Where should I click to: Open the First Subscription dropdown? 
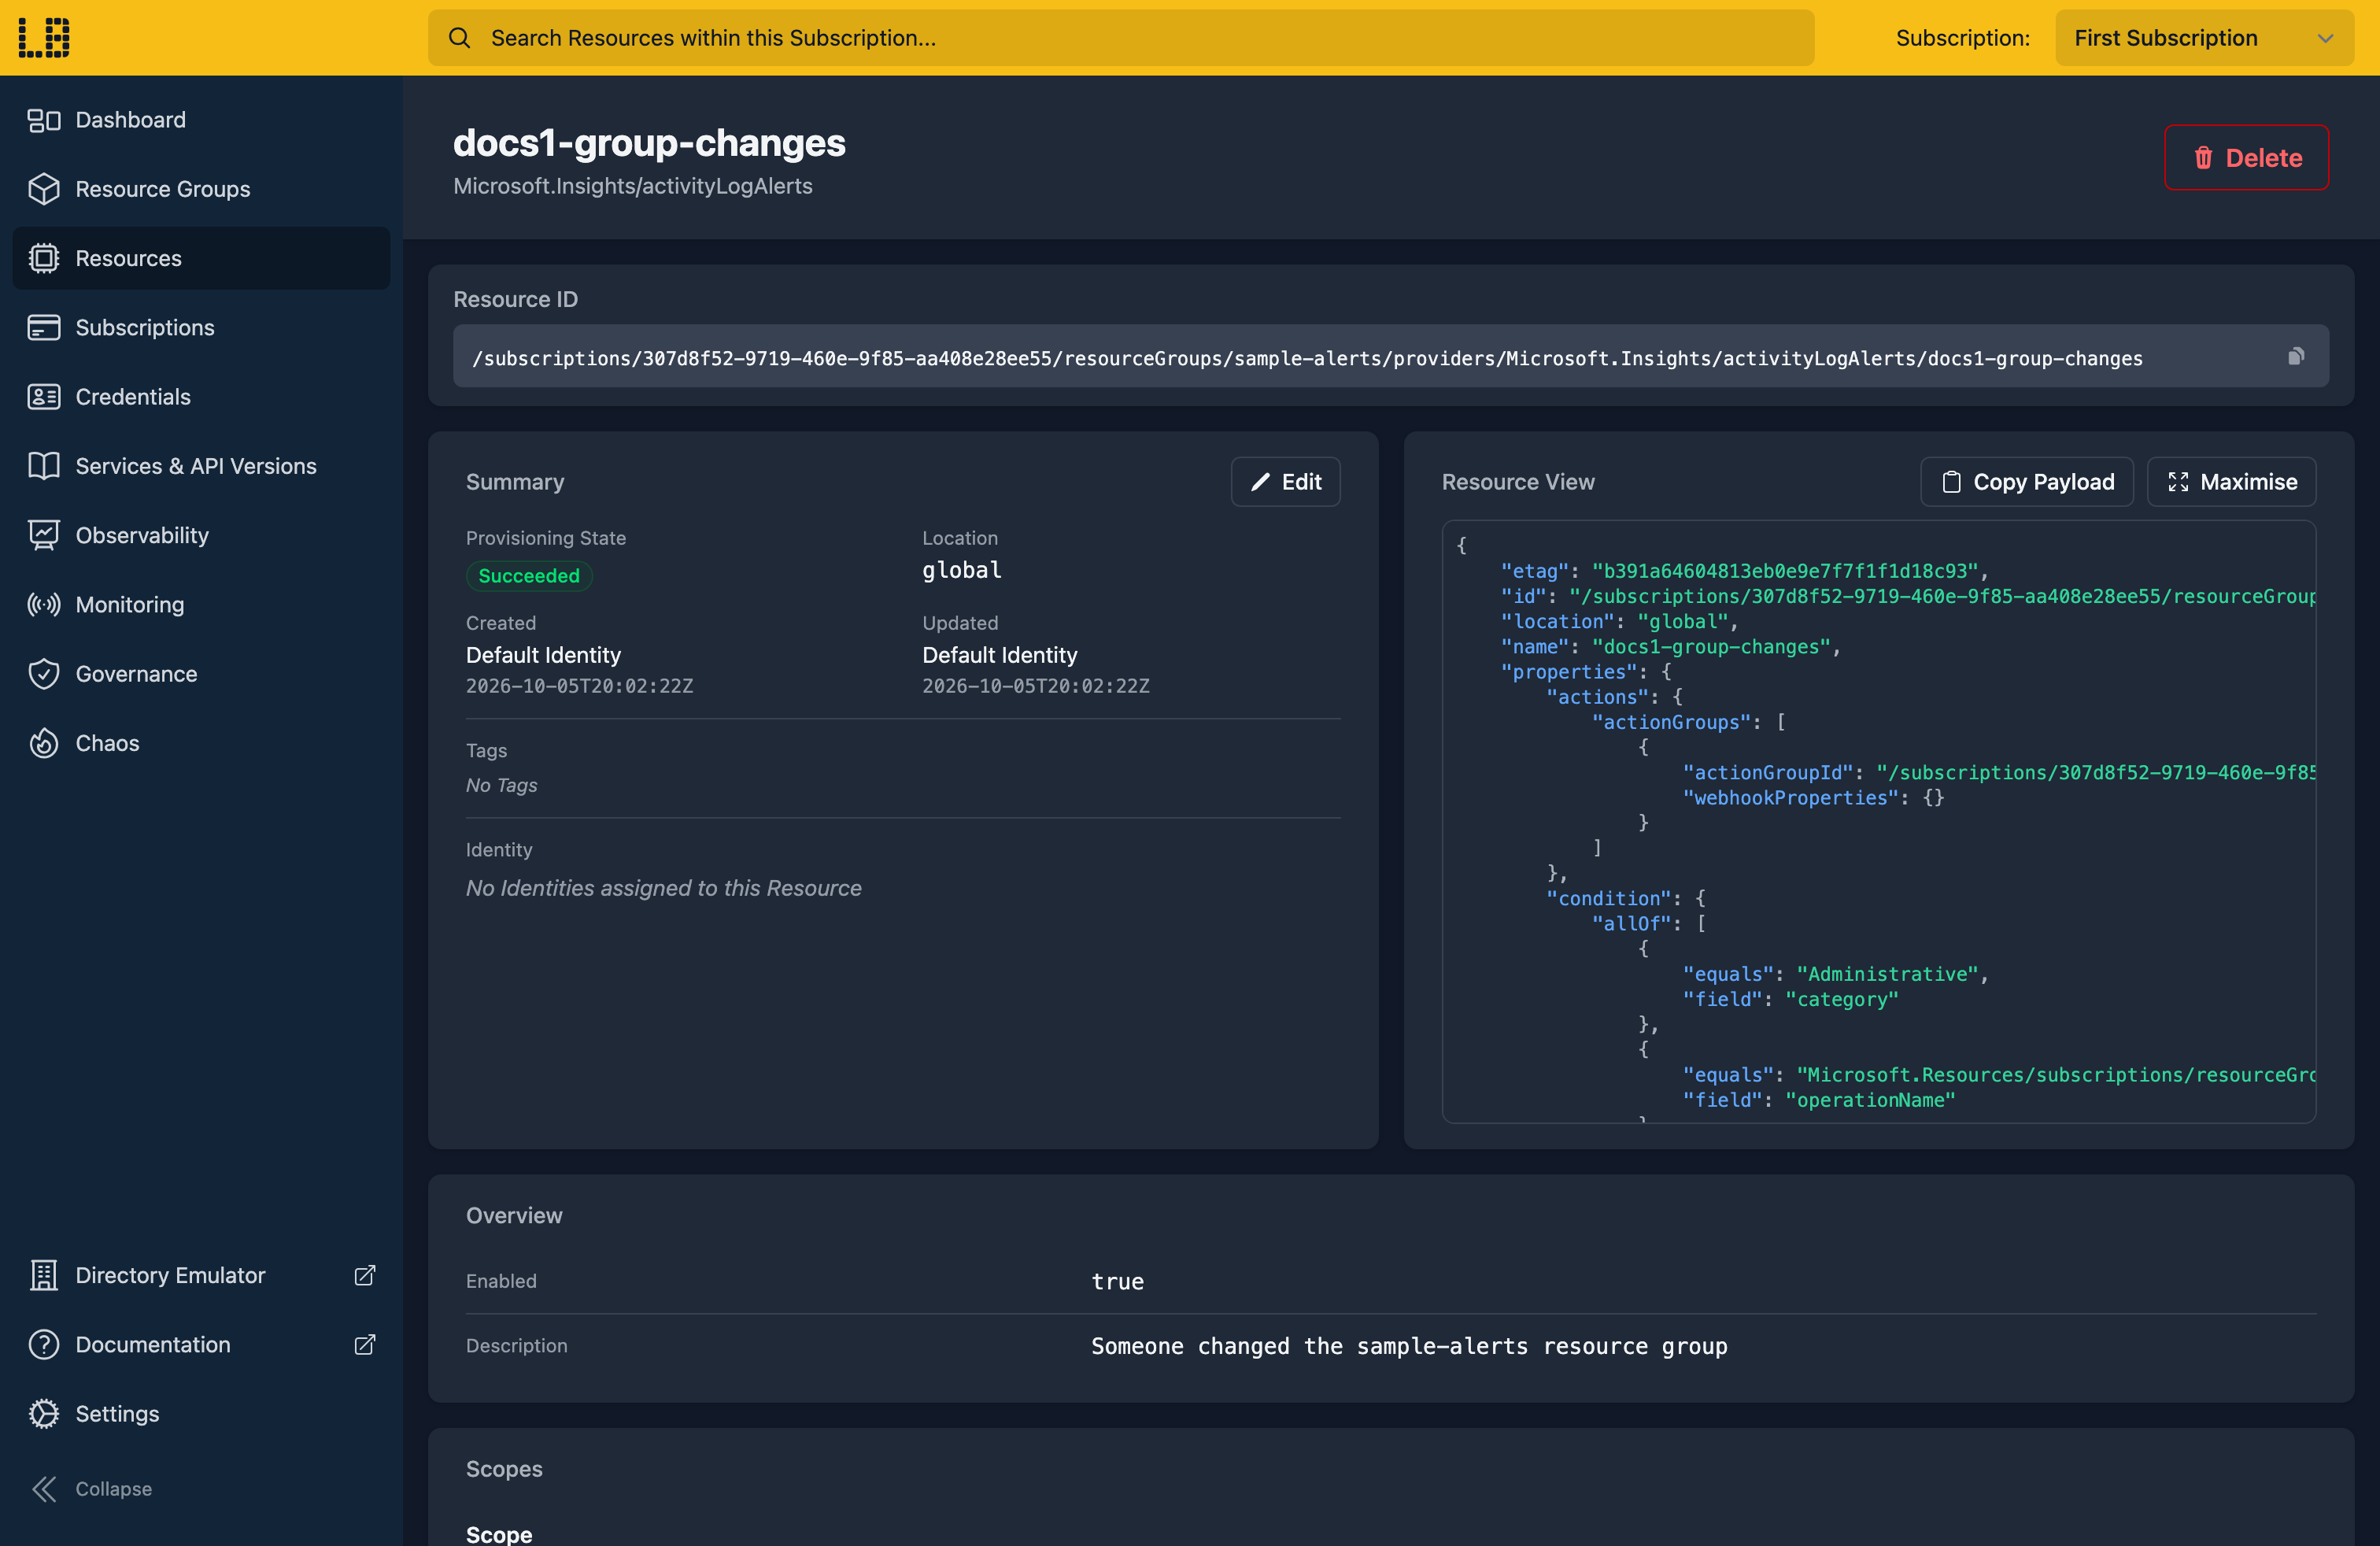2204,38
